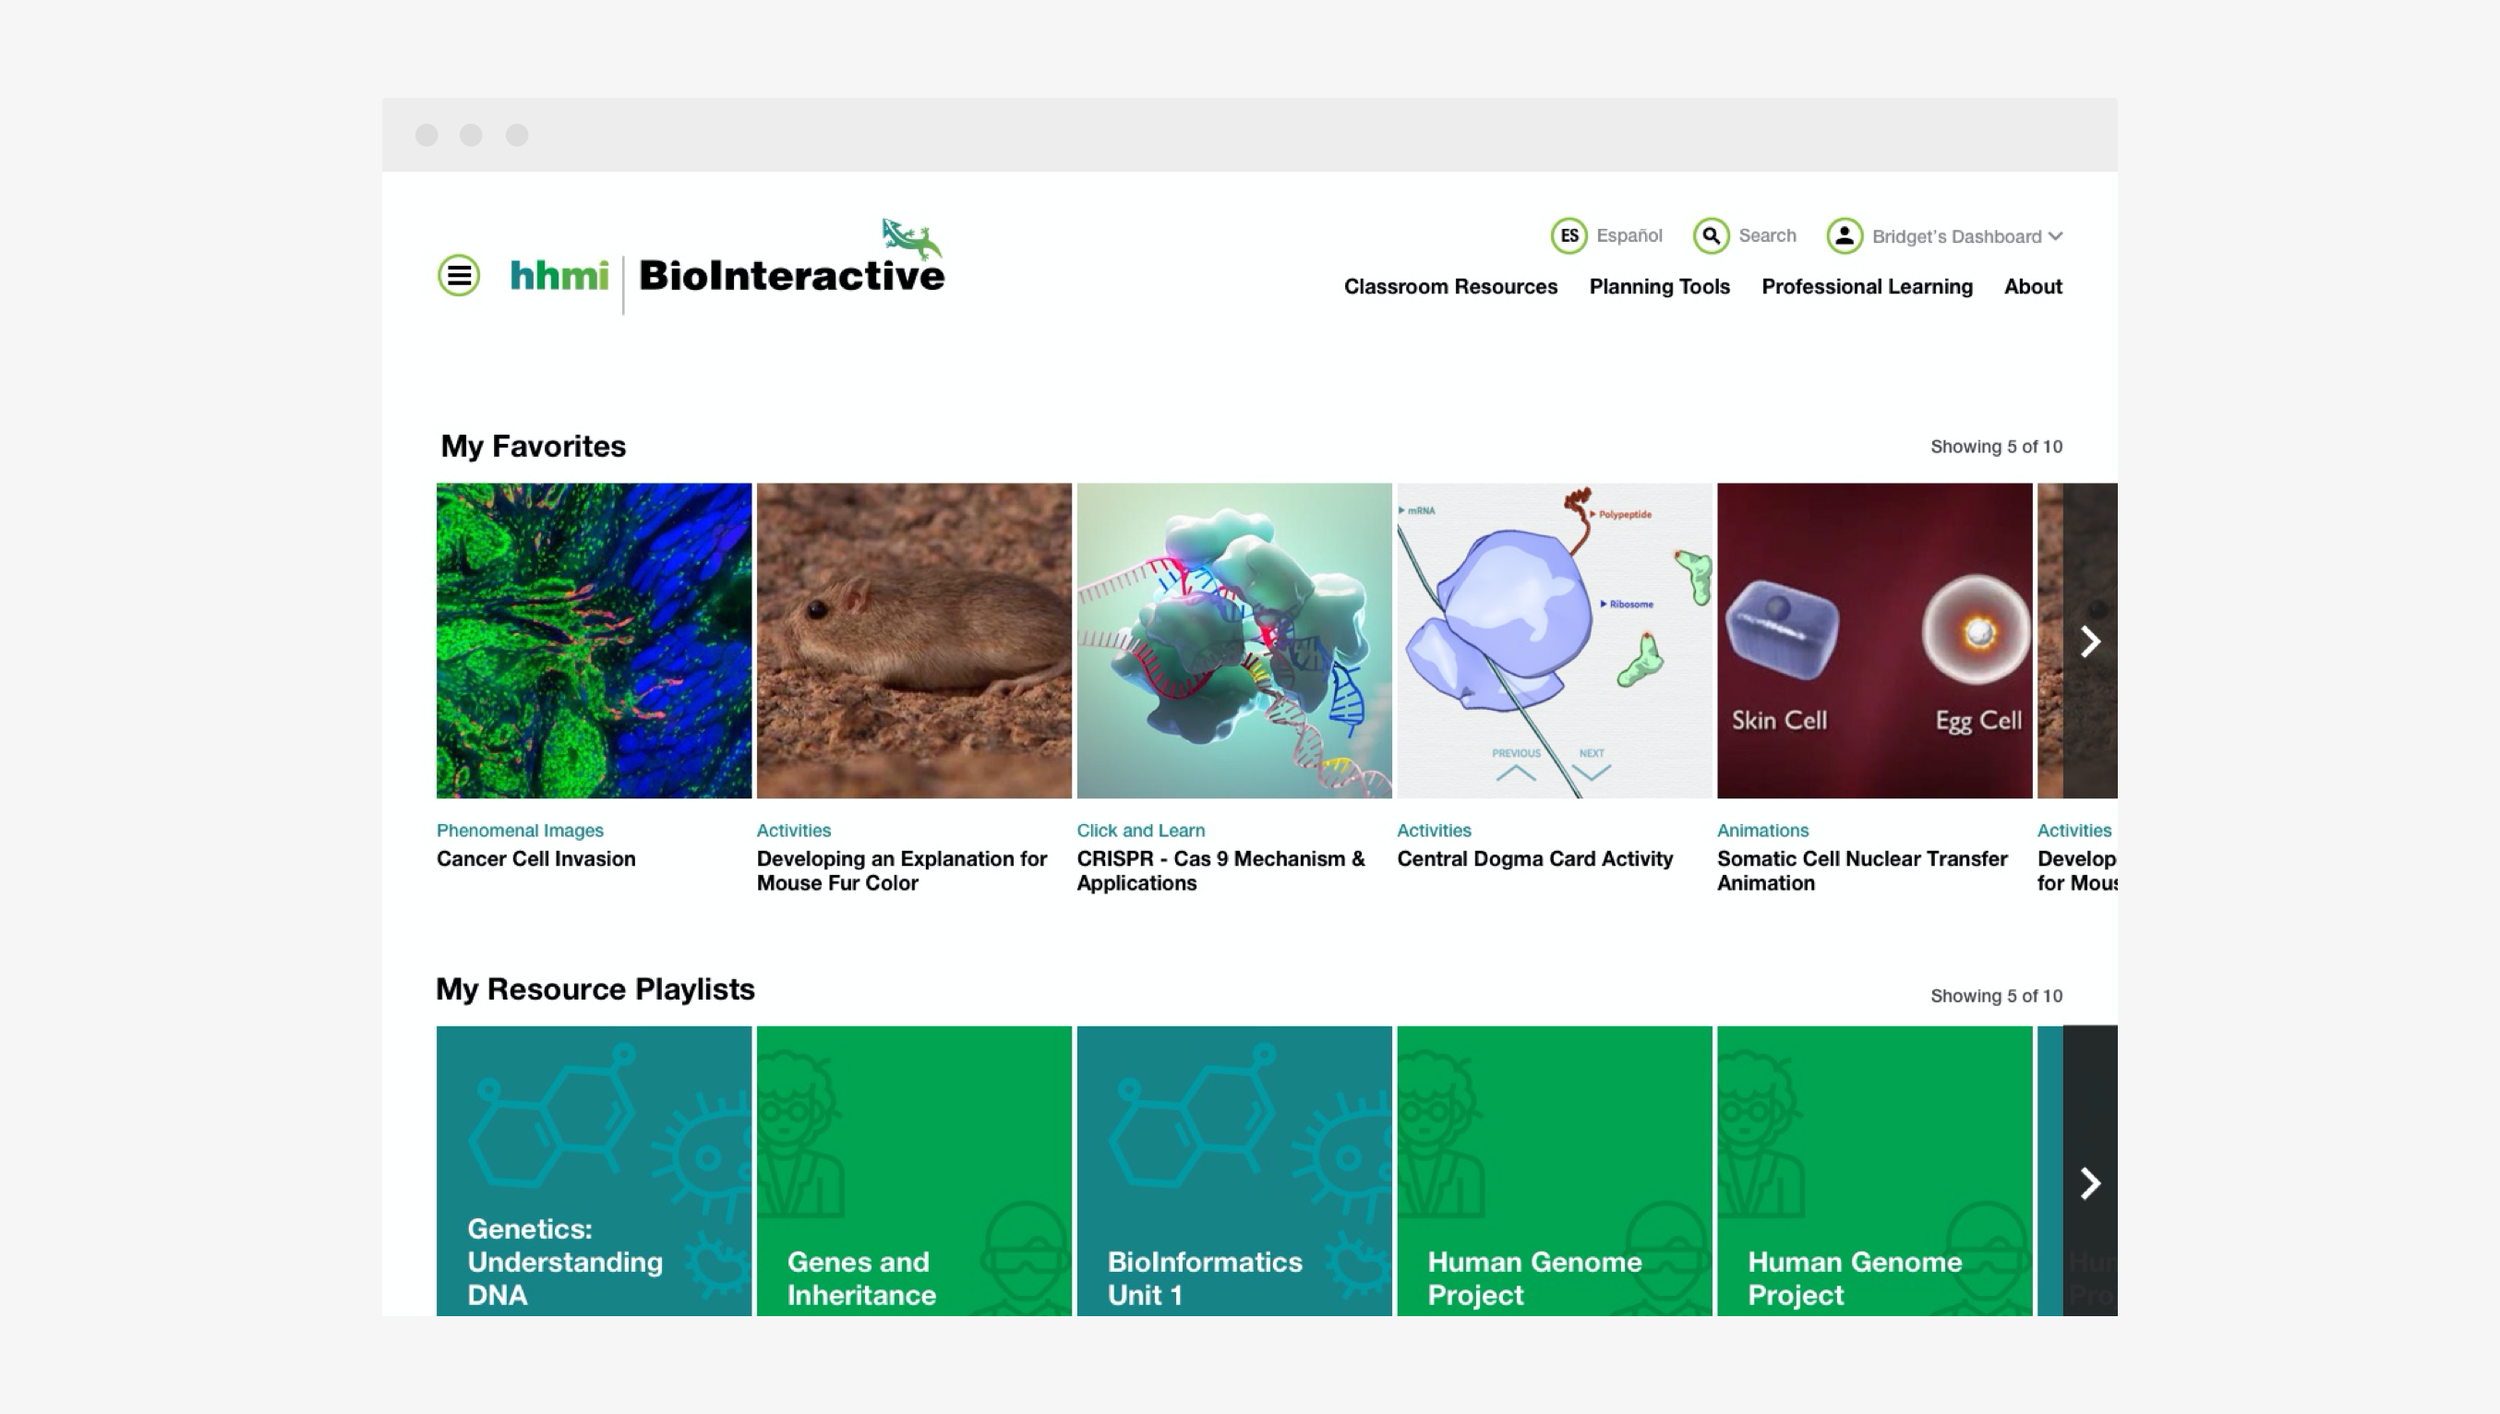2500x1414 pixels.
Task: Click the hhmi logo
Action: (x=559, y=275)
